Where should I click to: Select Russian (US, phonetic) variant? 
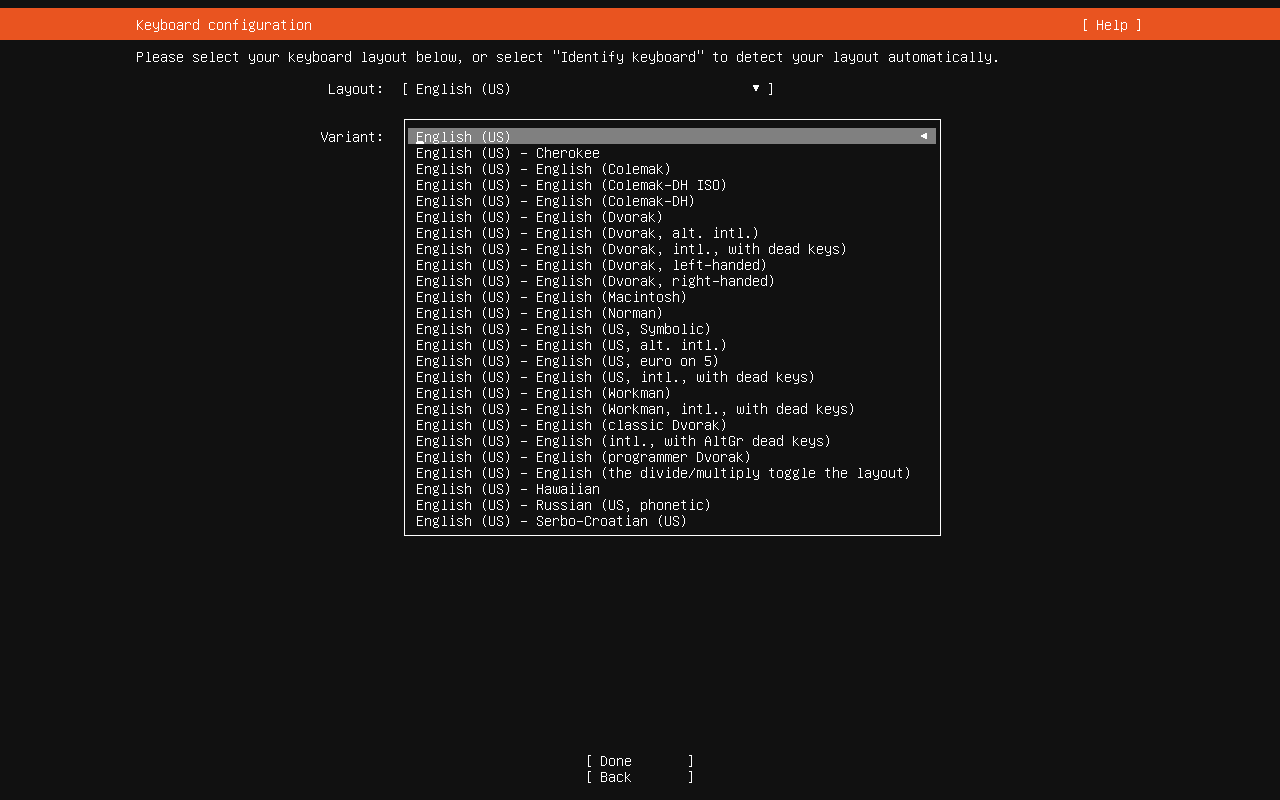tap(563, 505)
